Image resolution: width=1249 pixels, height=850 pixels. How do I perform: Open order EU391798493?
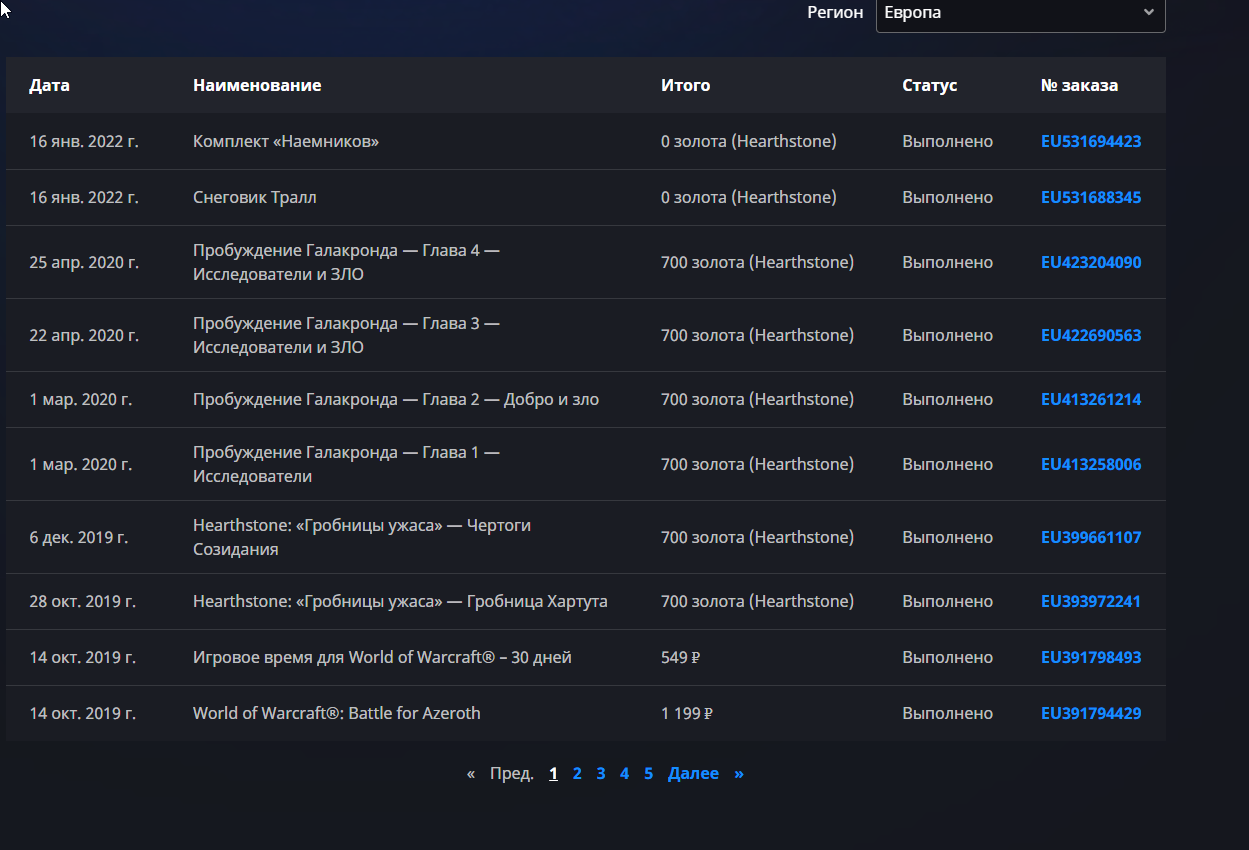1091,658
